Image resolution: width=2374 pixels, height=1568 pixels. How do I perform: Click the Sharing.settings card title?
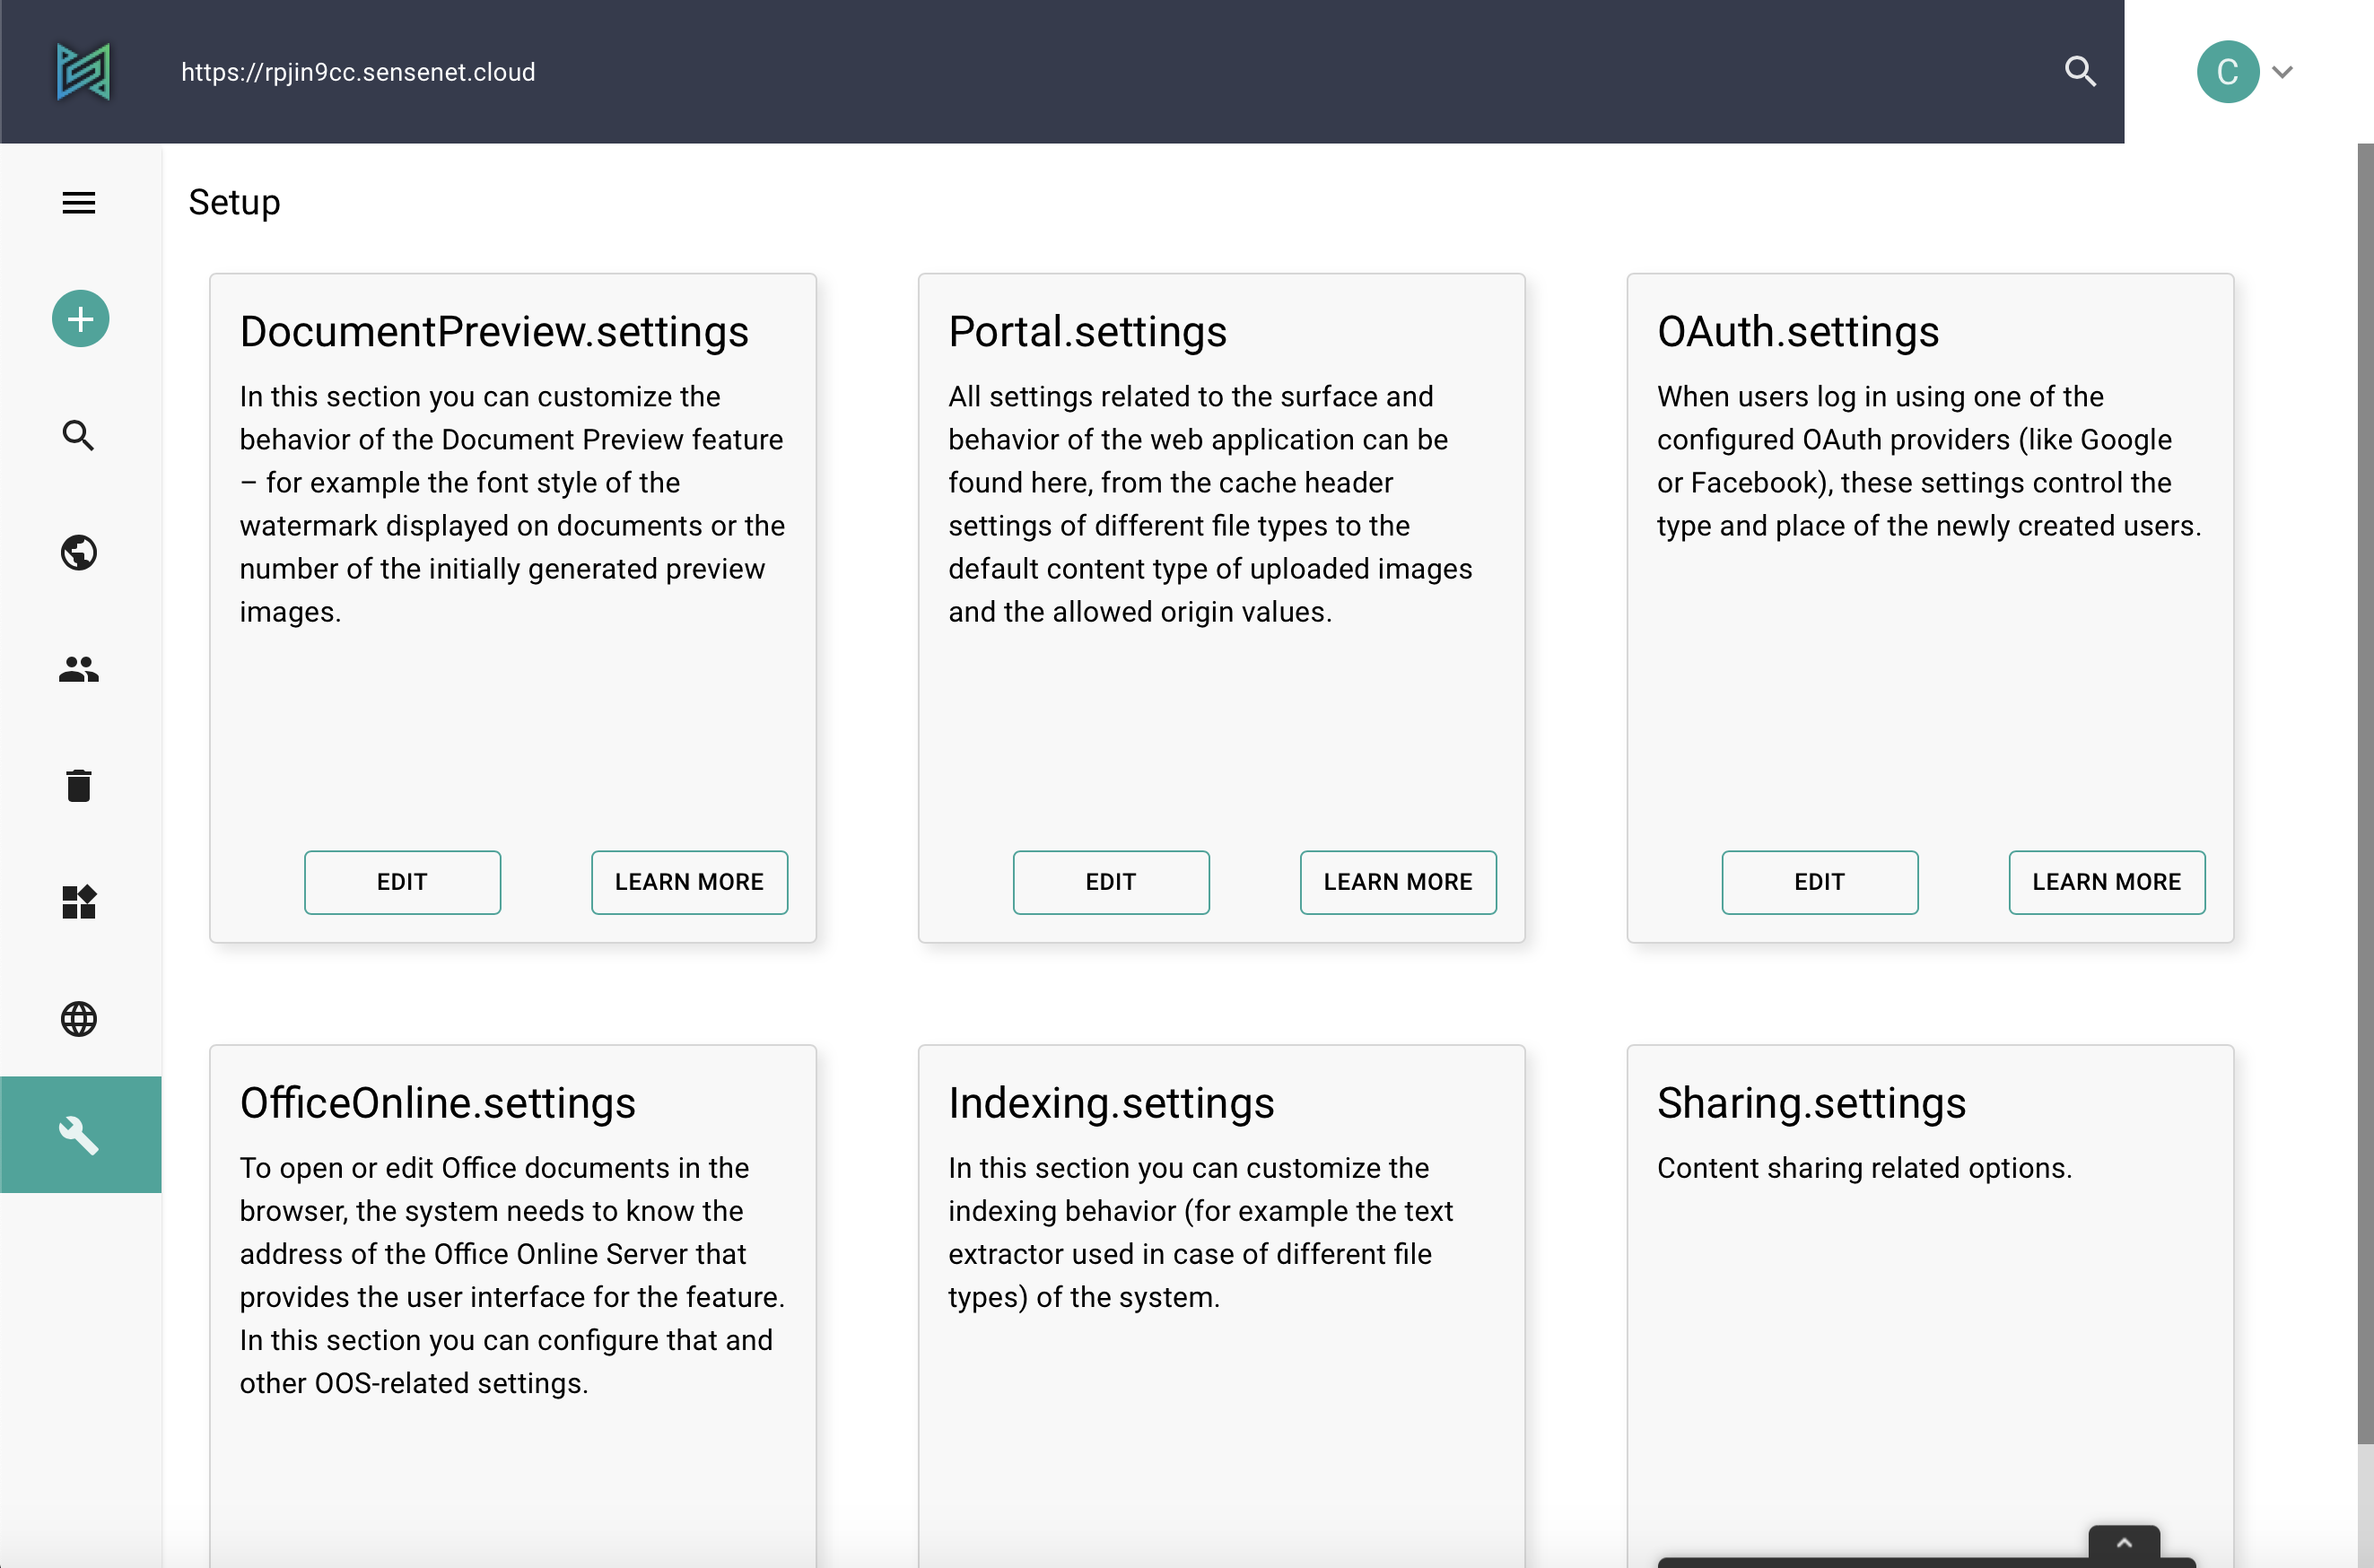(1811, 1103)
